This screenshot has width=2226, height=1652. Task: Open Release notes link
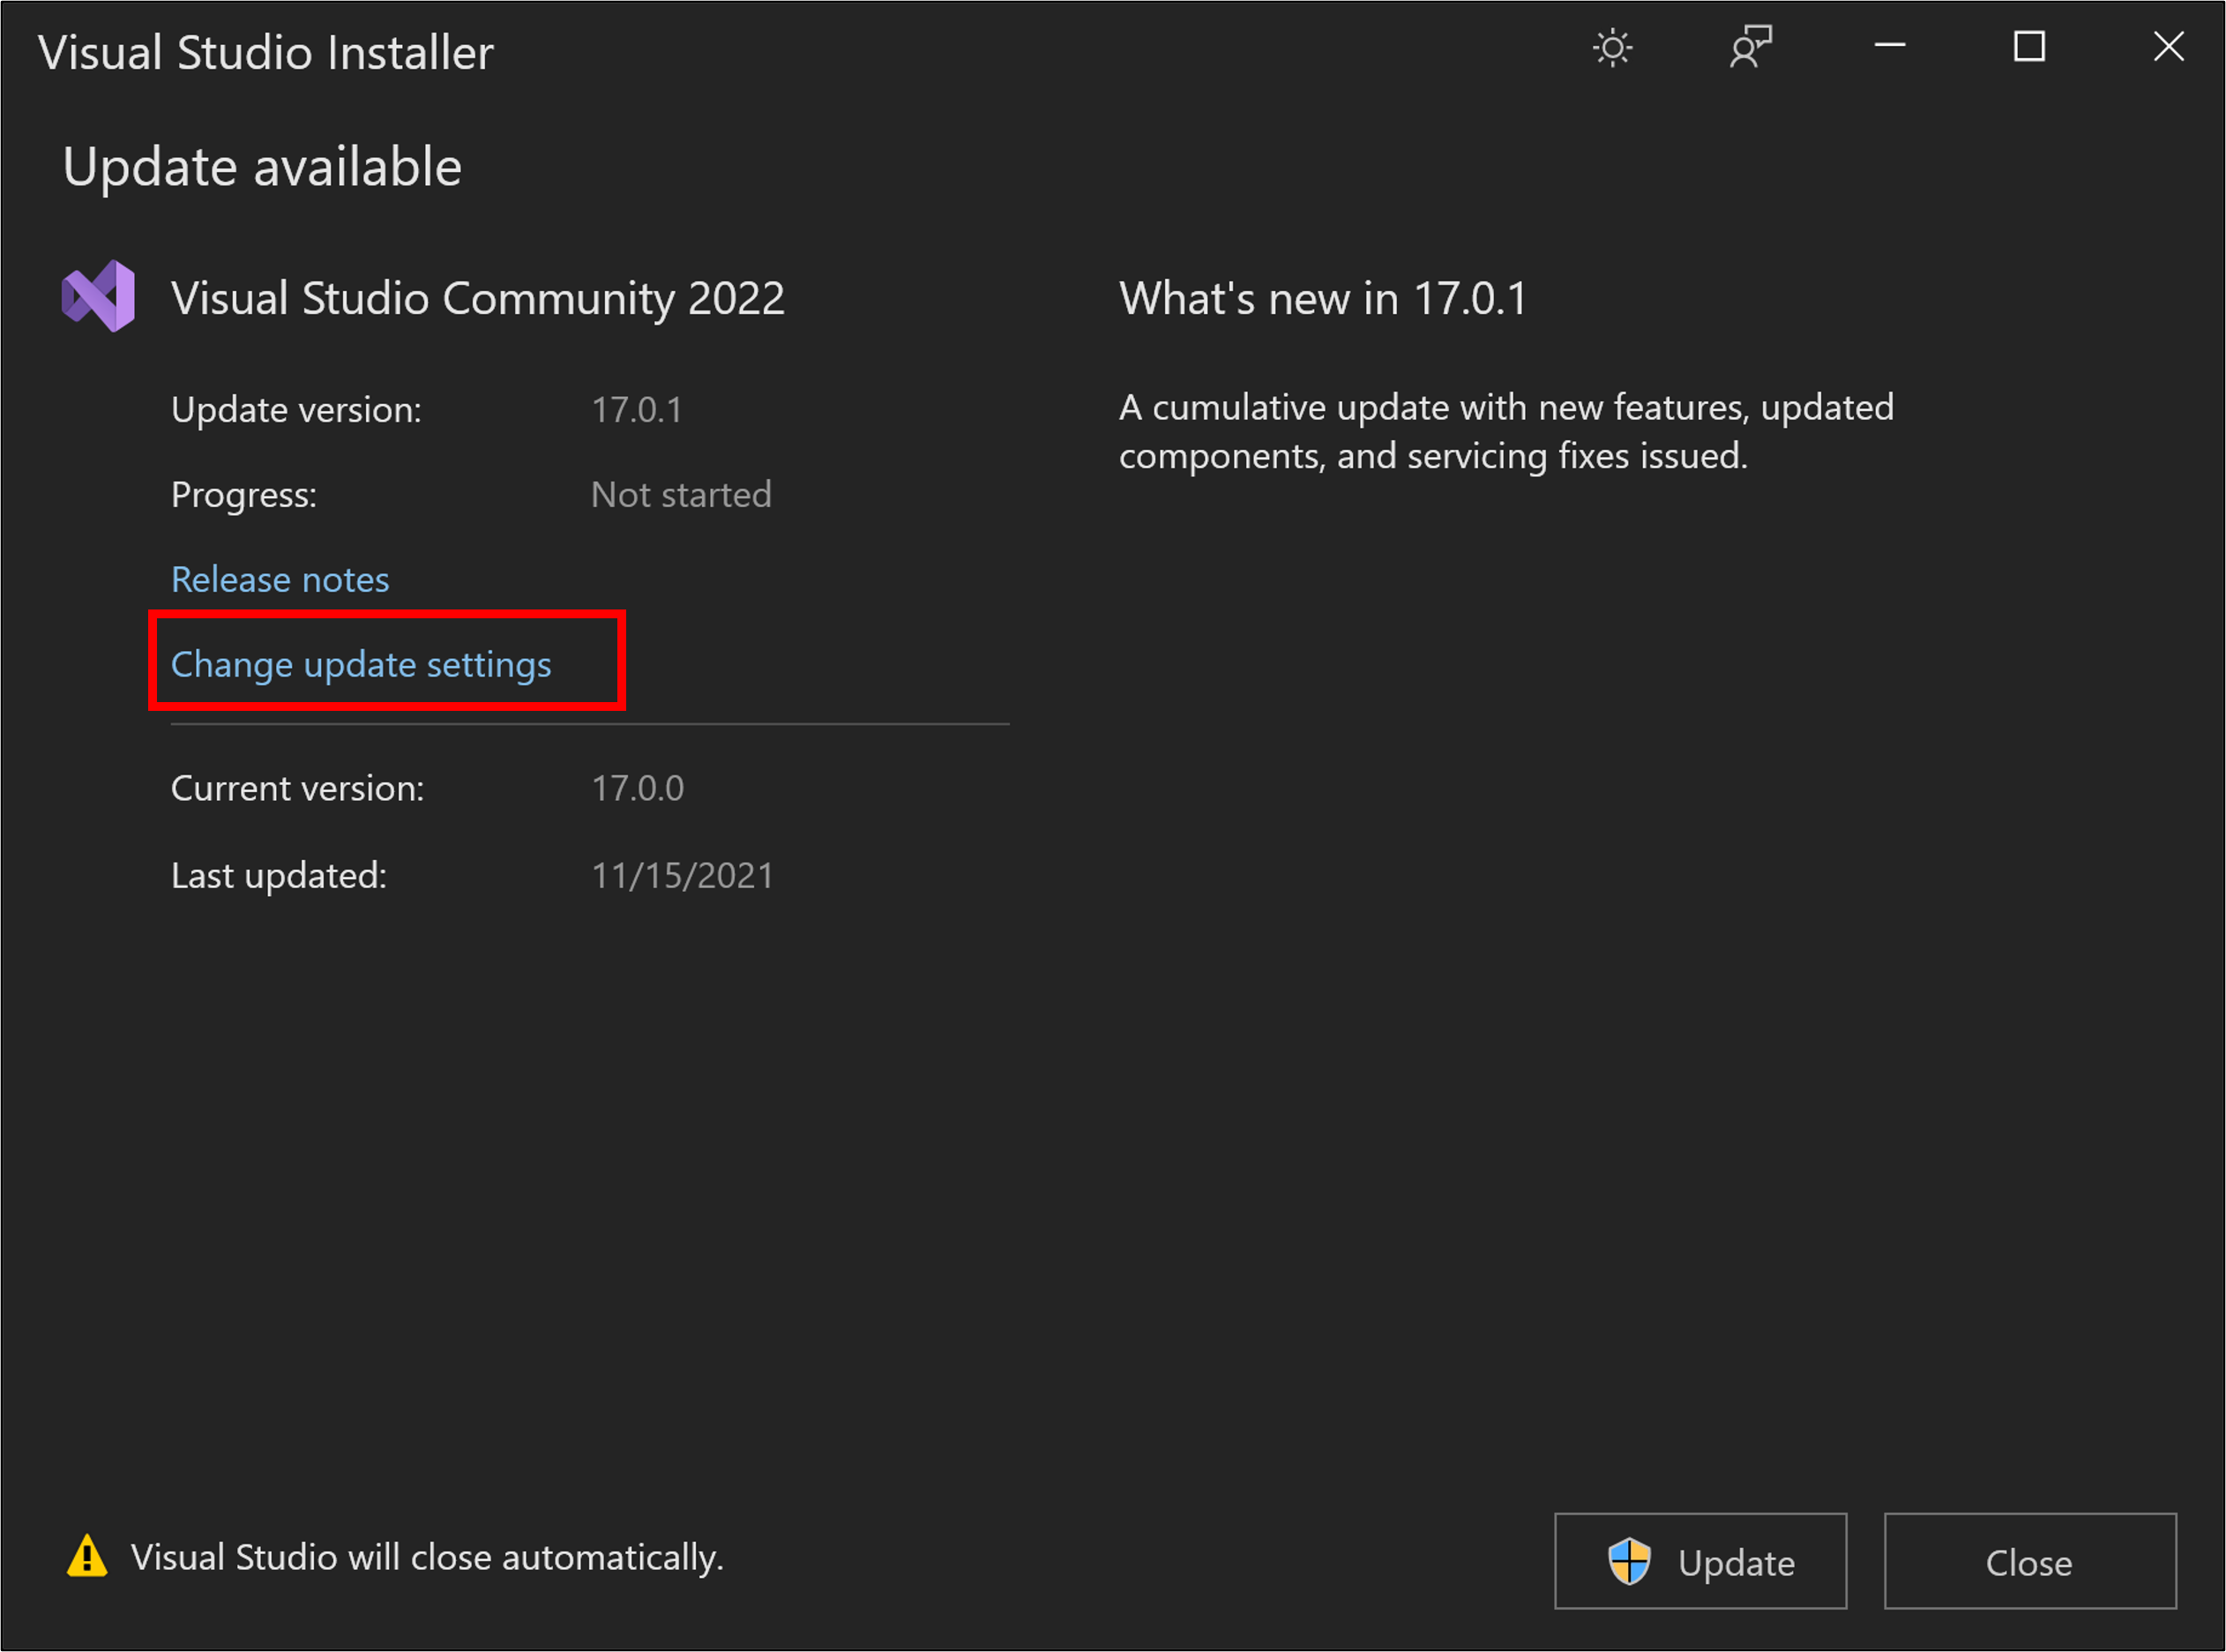(x=281, y=578)
